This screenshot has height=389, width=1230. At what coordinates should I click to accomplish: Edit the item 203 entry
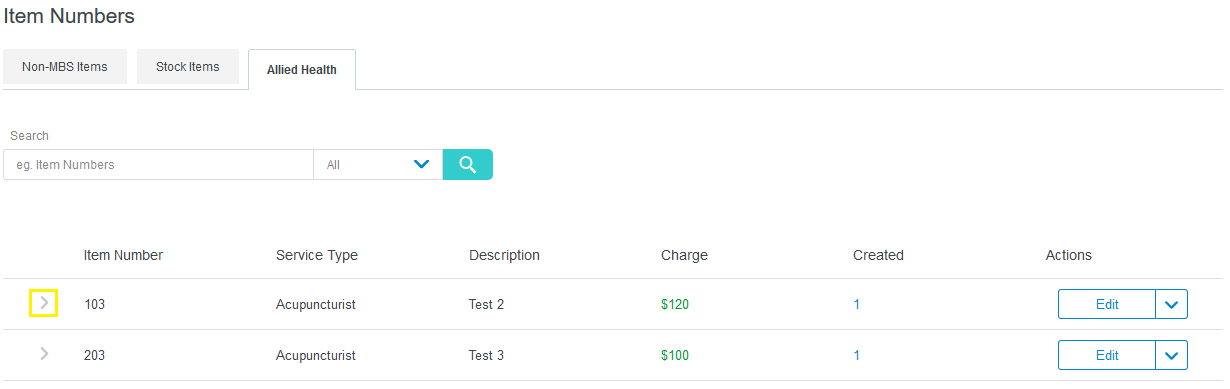coord(1107,355)
